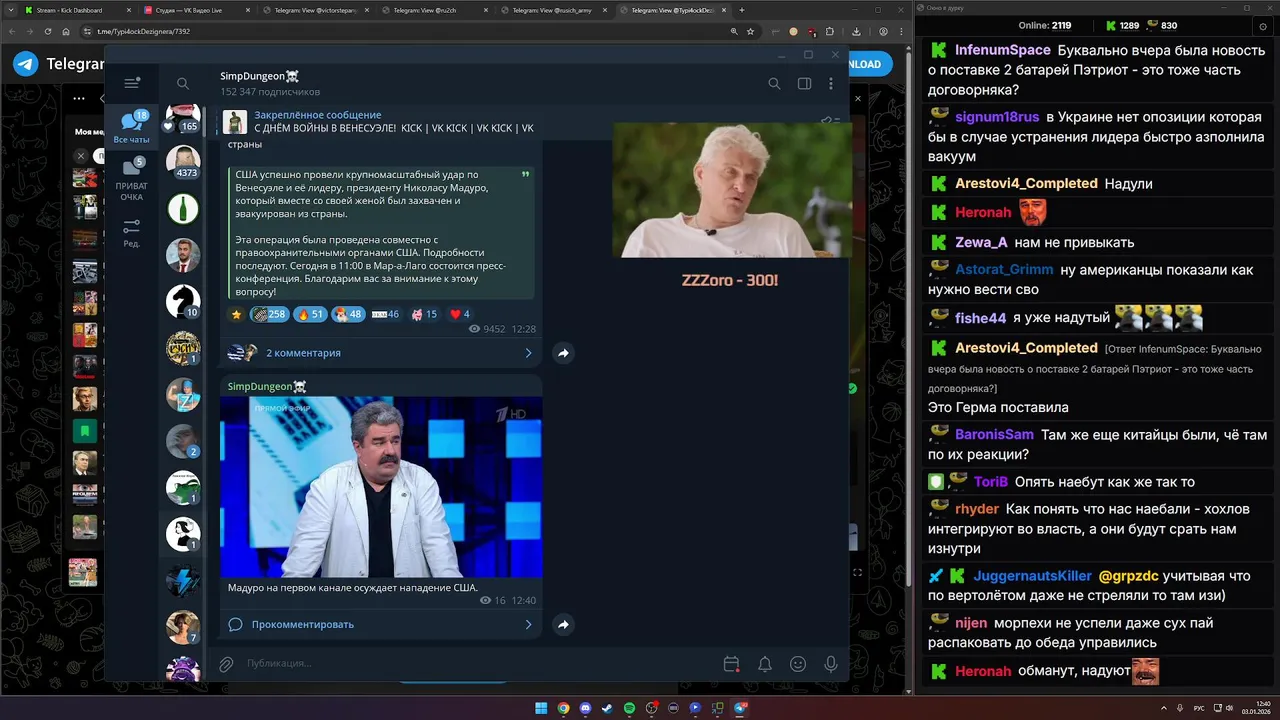The height and width of the screenshot is (720, 1280).
Task: Click username JuggernautsKiller in chat
Action: 1033,576
